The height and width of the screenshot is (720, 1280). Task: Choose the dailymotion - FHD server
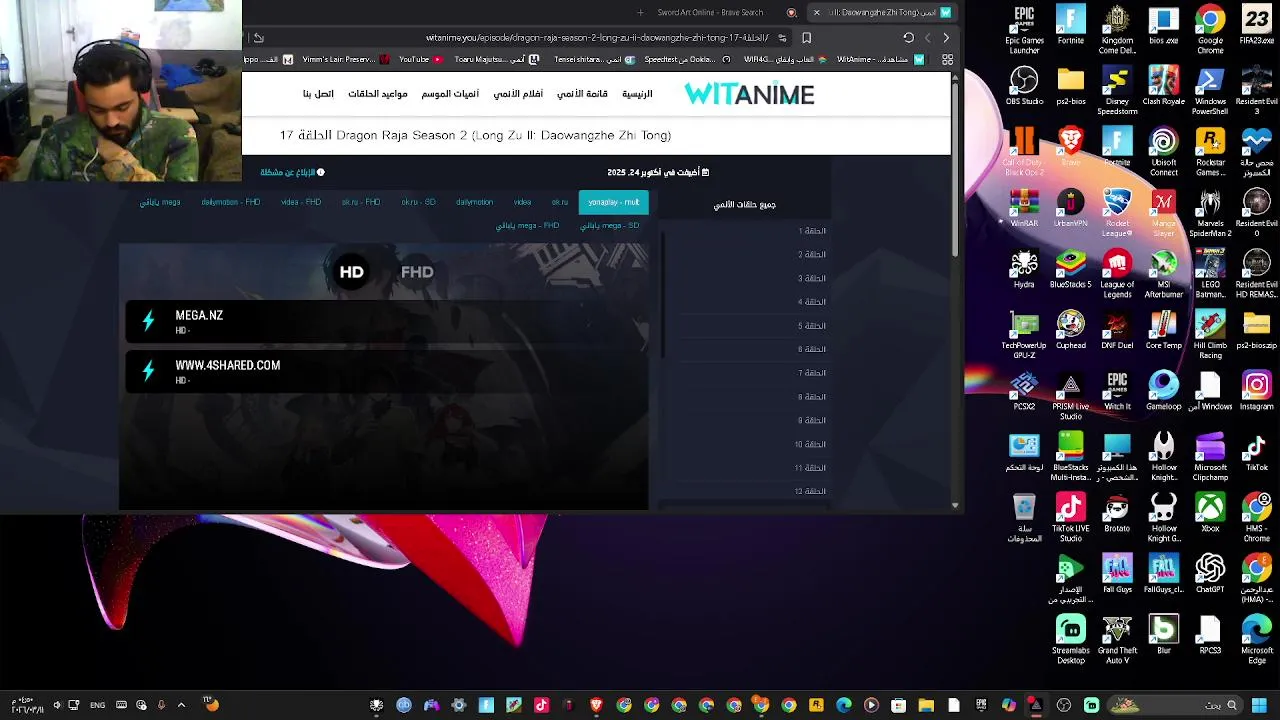click(x=230, y=202)
